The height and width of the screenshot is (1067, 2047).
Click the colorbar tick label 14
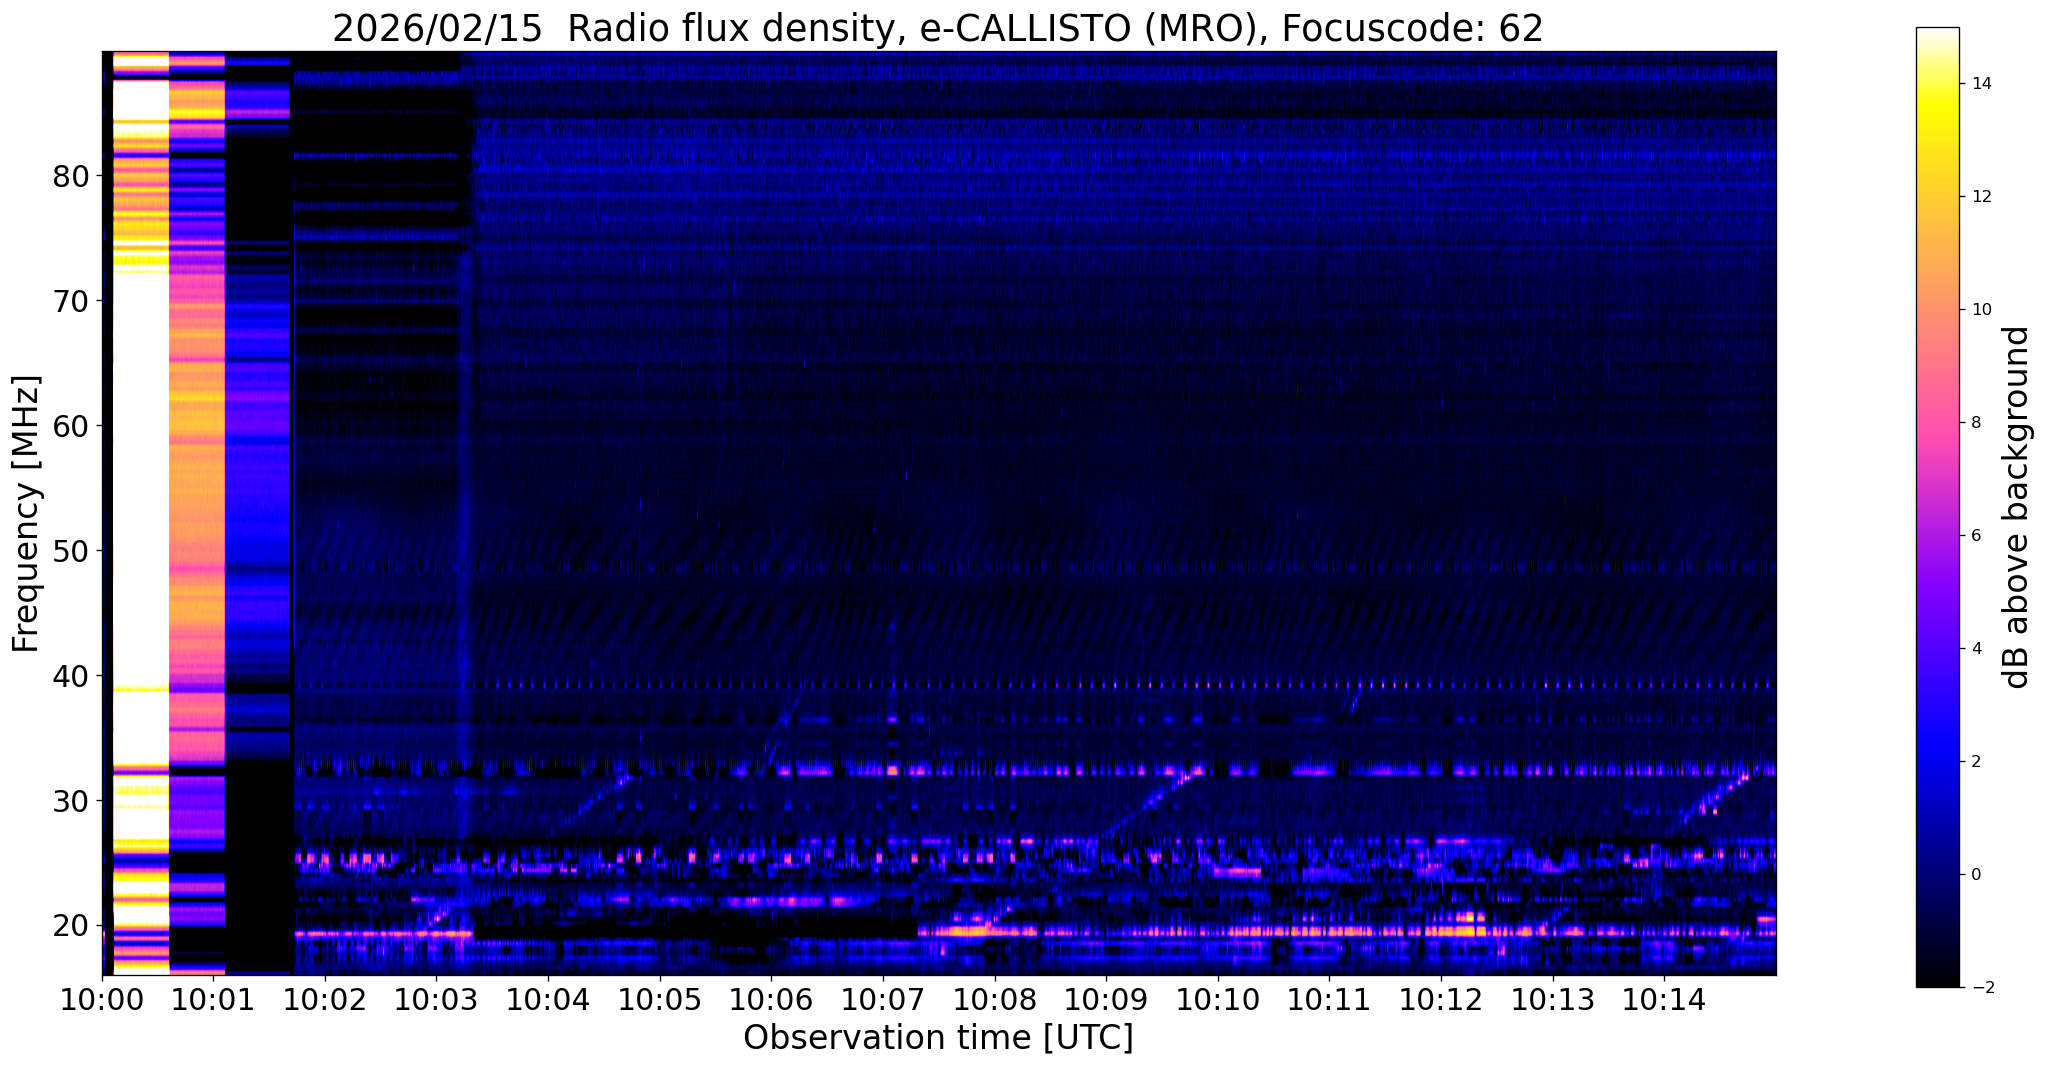[x=1981, y=84]
